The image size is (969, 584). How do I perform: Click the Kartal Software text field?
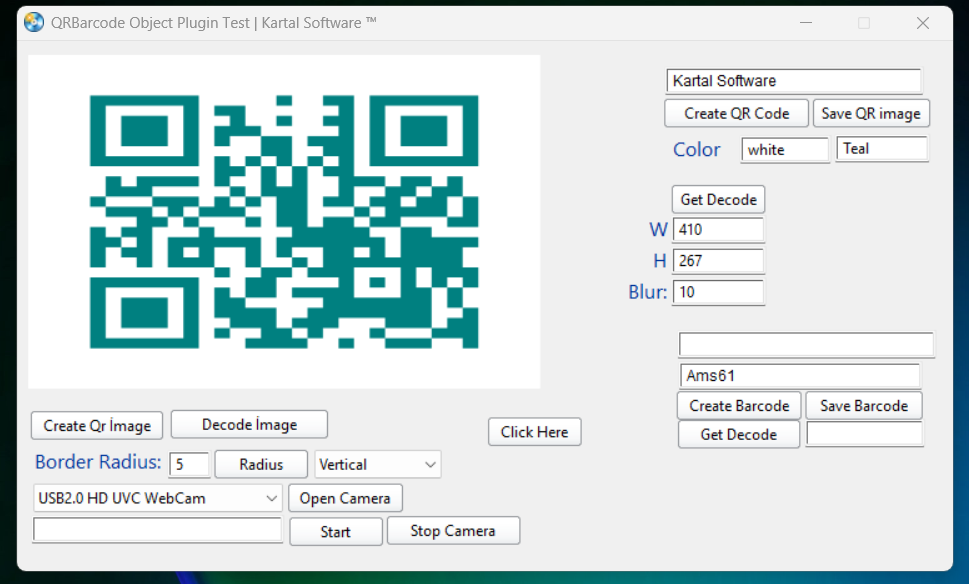click(793, 81)
